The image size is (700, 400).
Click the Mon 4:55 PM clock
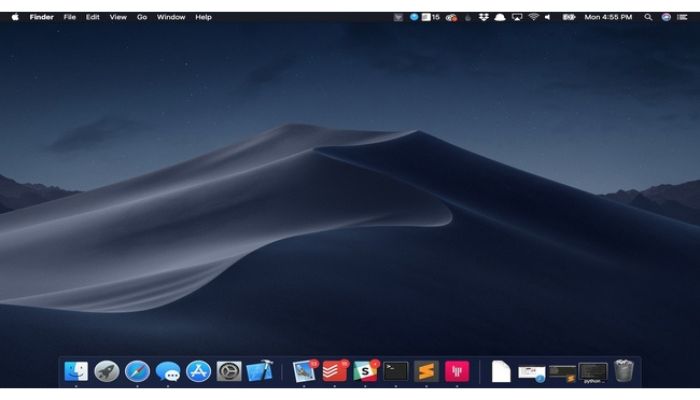608,17
